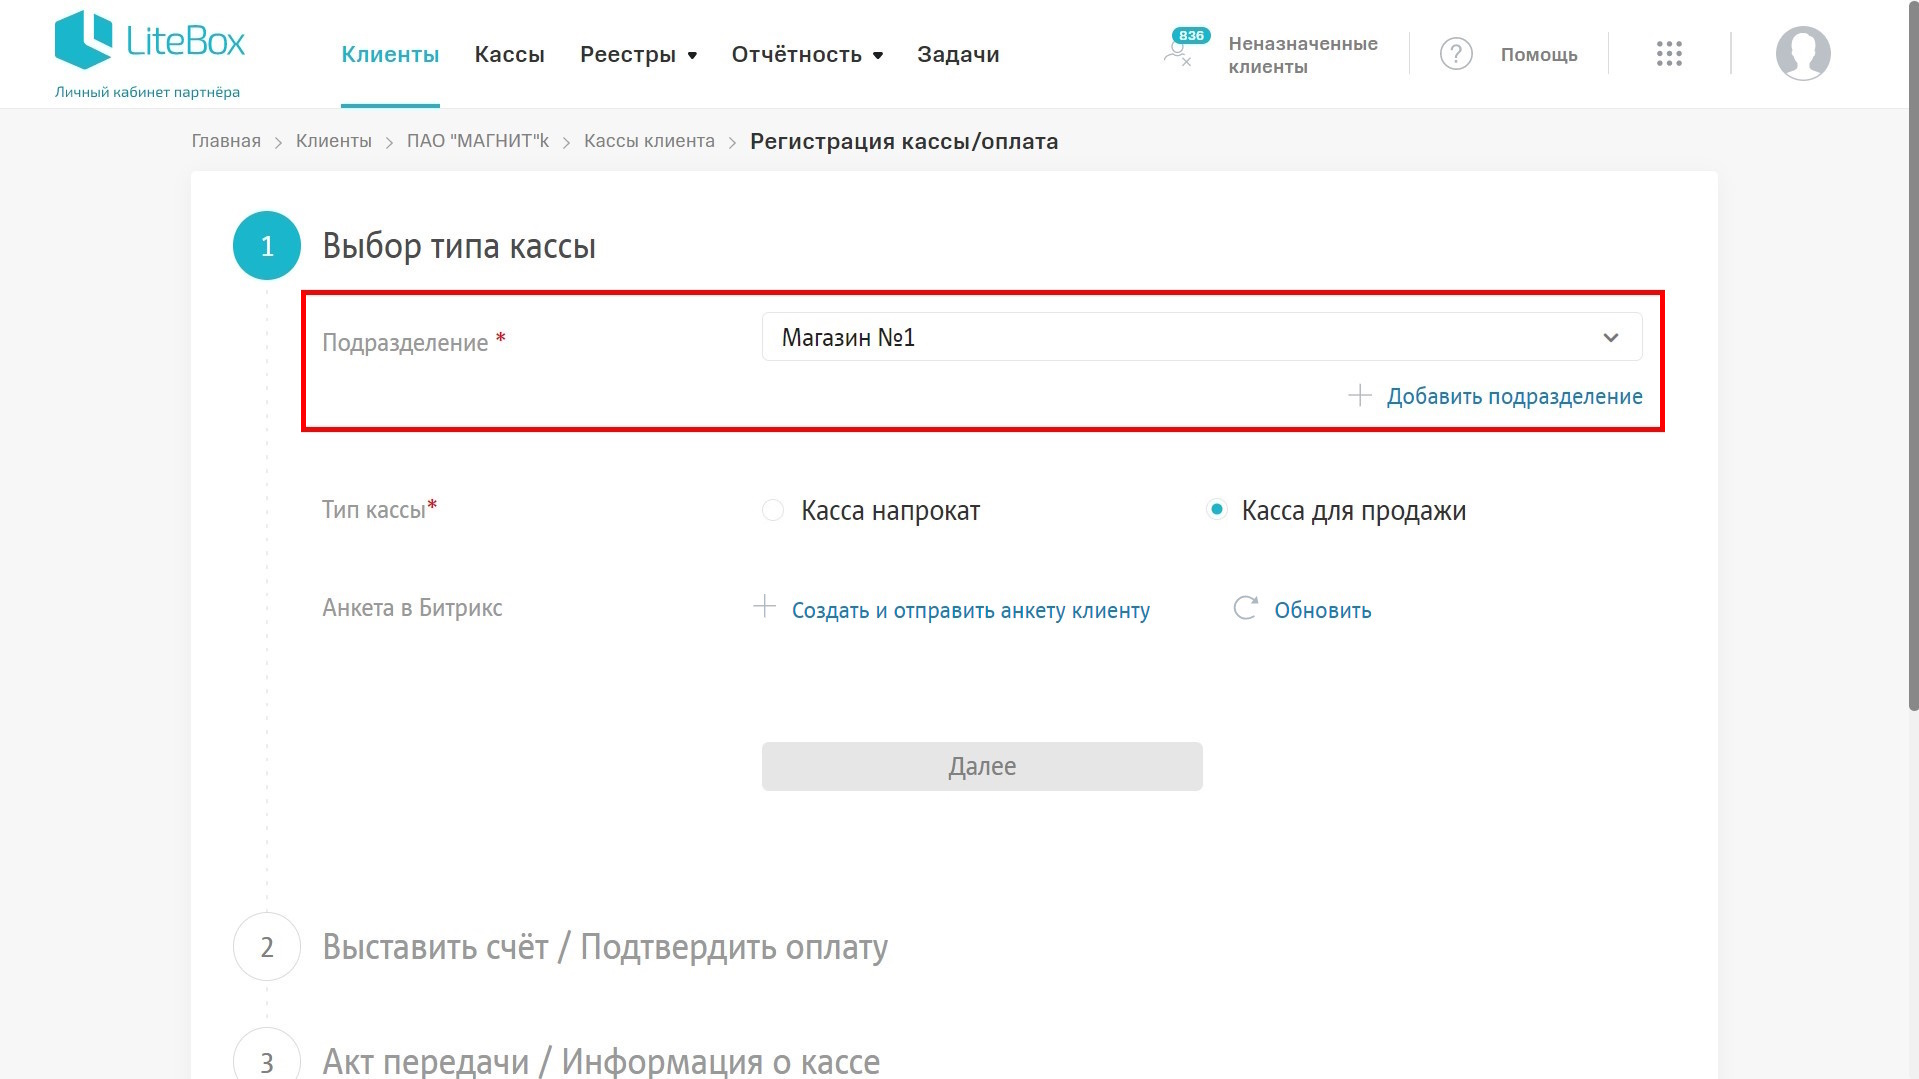The width and height of the screenshot is (1919, 1079).
Task: Click the LiteBox logo
Action: pyautogui.click(x=149, y=40)
